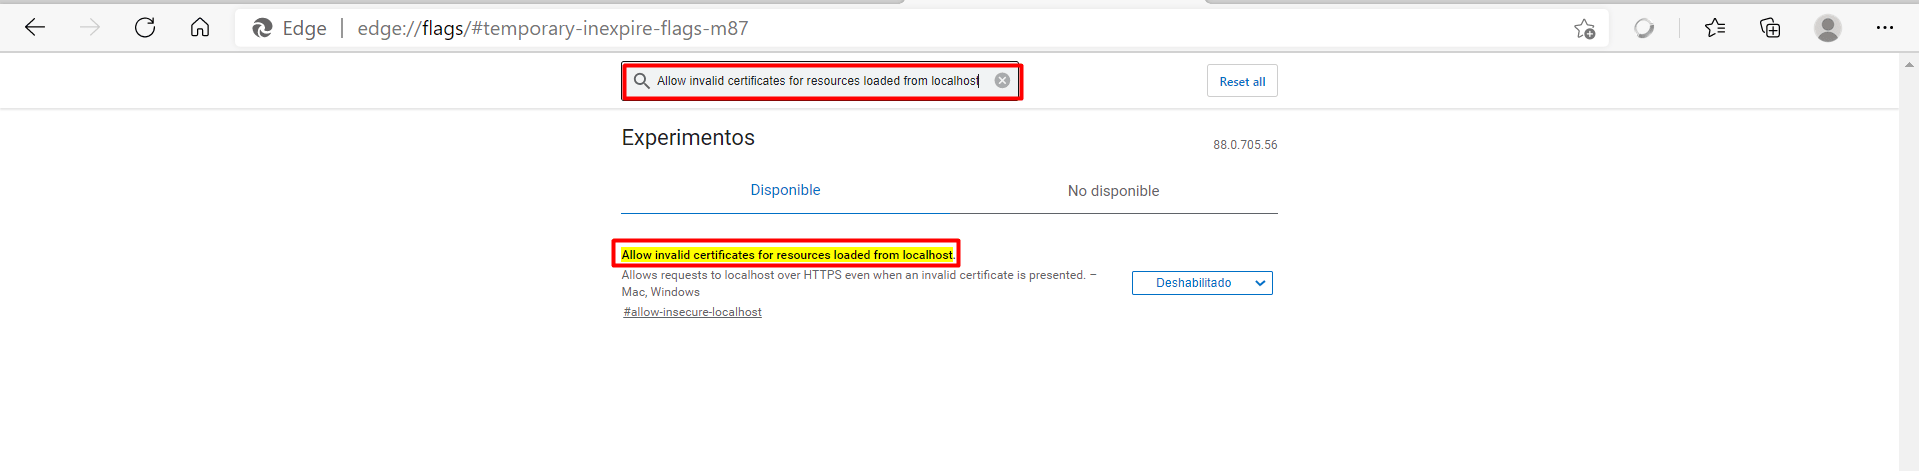Open the #allow-insecure-localhost link

pyautogui.click(x=692, y=312)
